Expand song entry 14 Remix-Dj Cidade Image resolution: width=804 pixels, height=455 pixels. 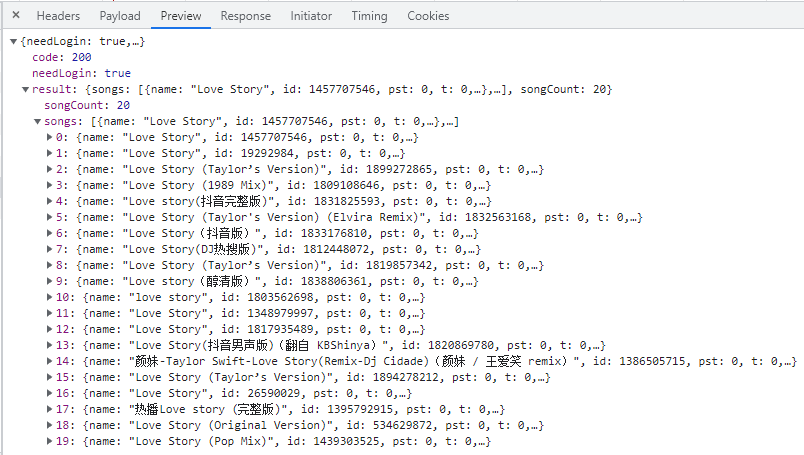(x=50, y=361)
